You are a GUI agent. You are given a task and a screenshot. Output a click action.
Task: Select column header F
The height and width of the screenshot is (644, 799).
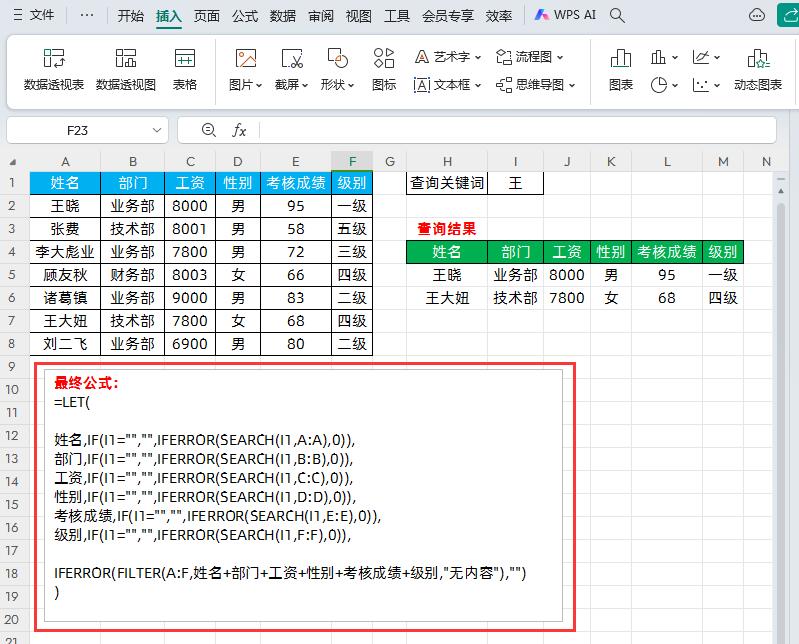pos(352,162)
